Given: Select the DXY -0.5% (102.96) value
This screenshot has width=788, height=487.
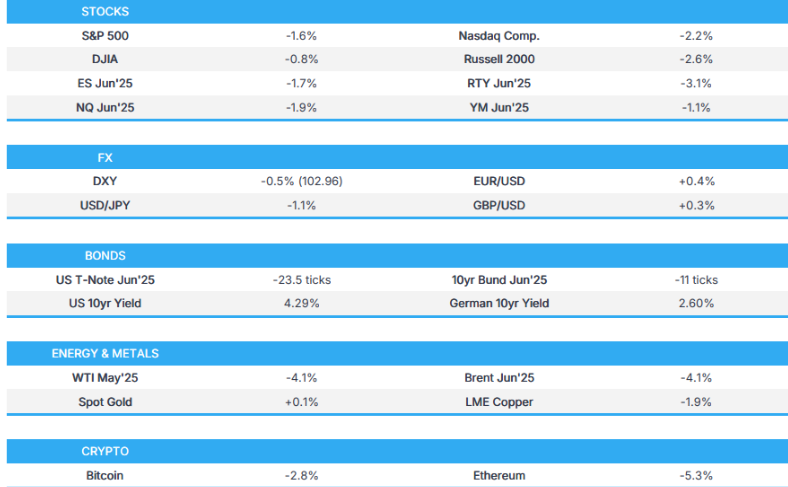Looking at the screenshot, I should click(x=301, y=182).
